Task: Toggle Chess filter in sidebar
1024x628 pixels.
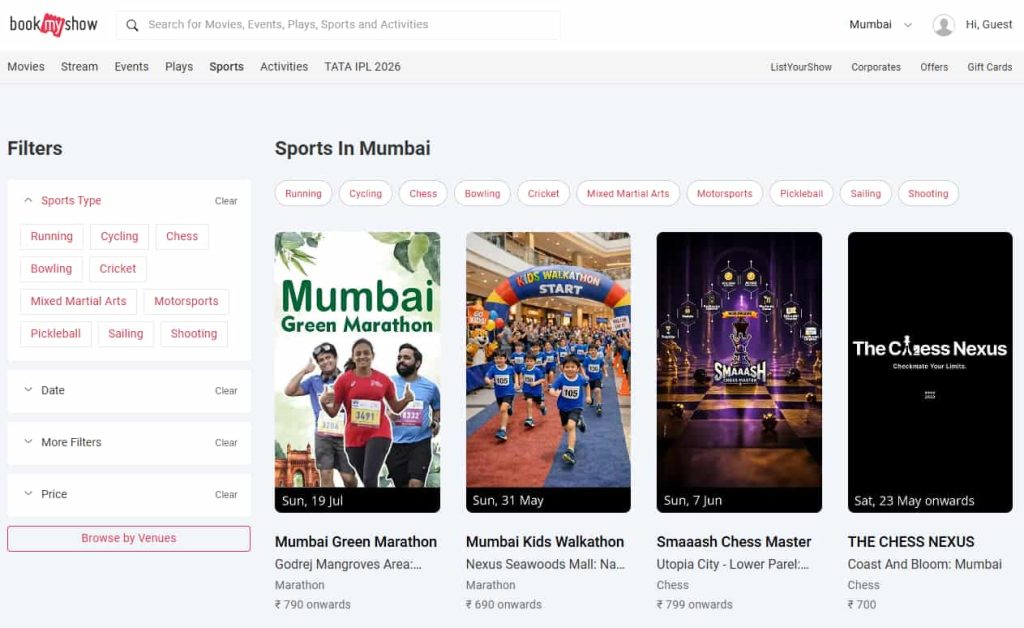Action: pos(182,236)
